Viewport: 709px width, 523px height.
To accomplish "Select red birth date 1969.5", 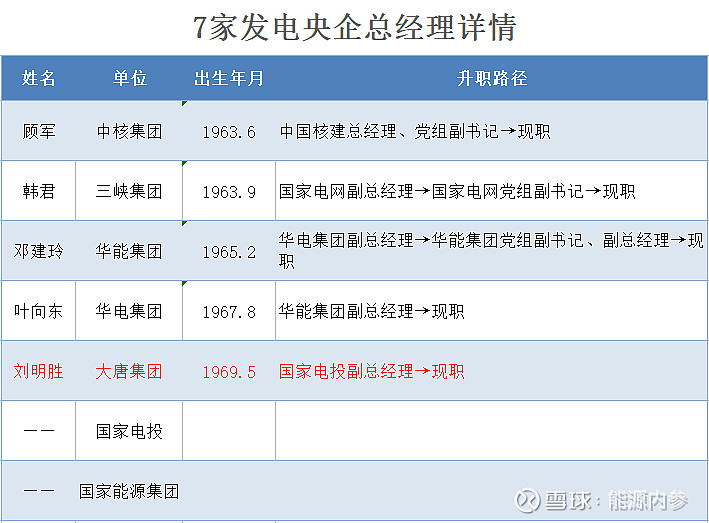I will click(x=229, y=372).
